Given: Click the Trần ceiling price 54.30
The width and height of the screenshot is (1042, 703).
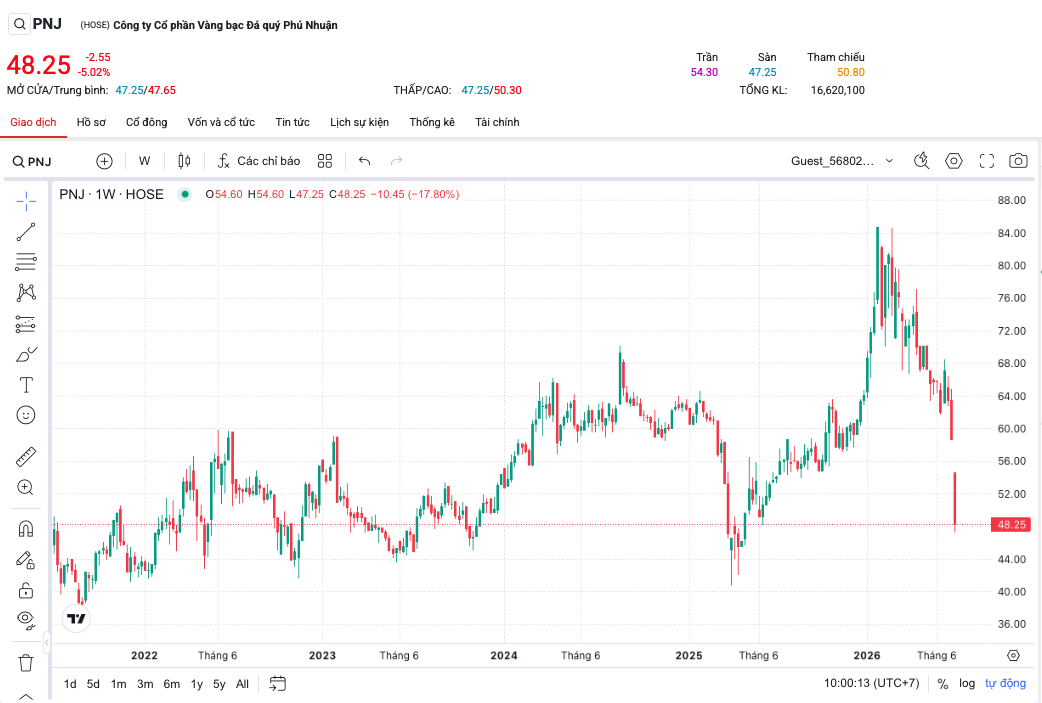Looking at the screenshot, I should click(x=704, y=72).
